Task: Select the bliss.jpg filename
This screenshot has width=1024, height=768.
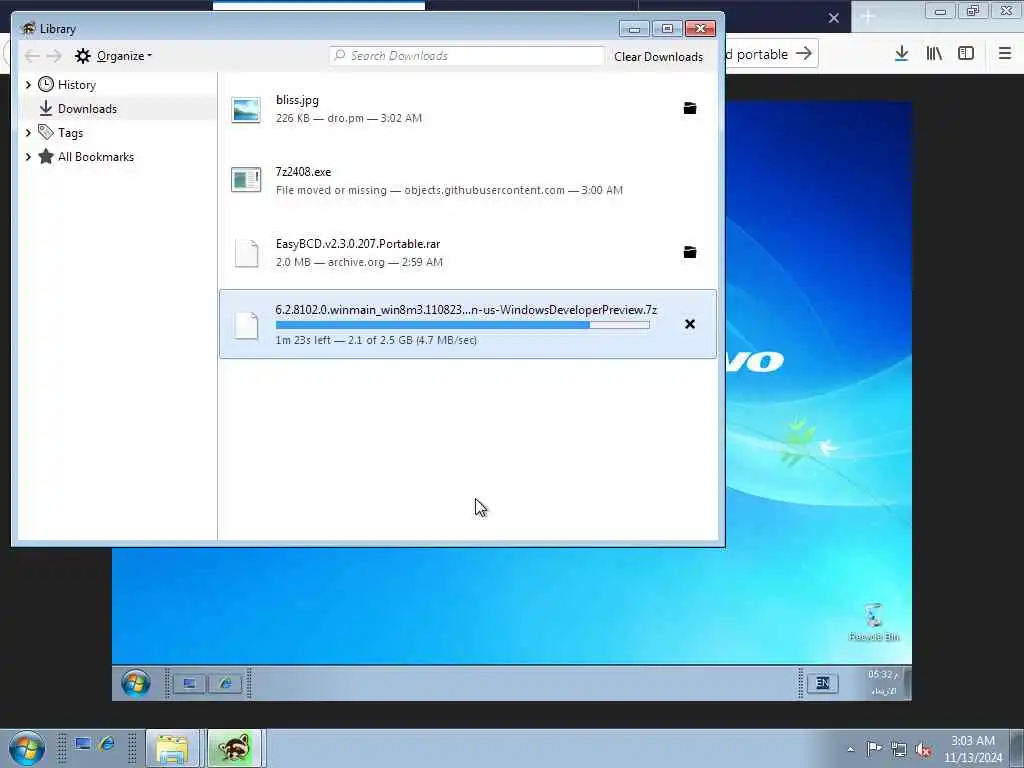Action: (297, 100)
